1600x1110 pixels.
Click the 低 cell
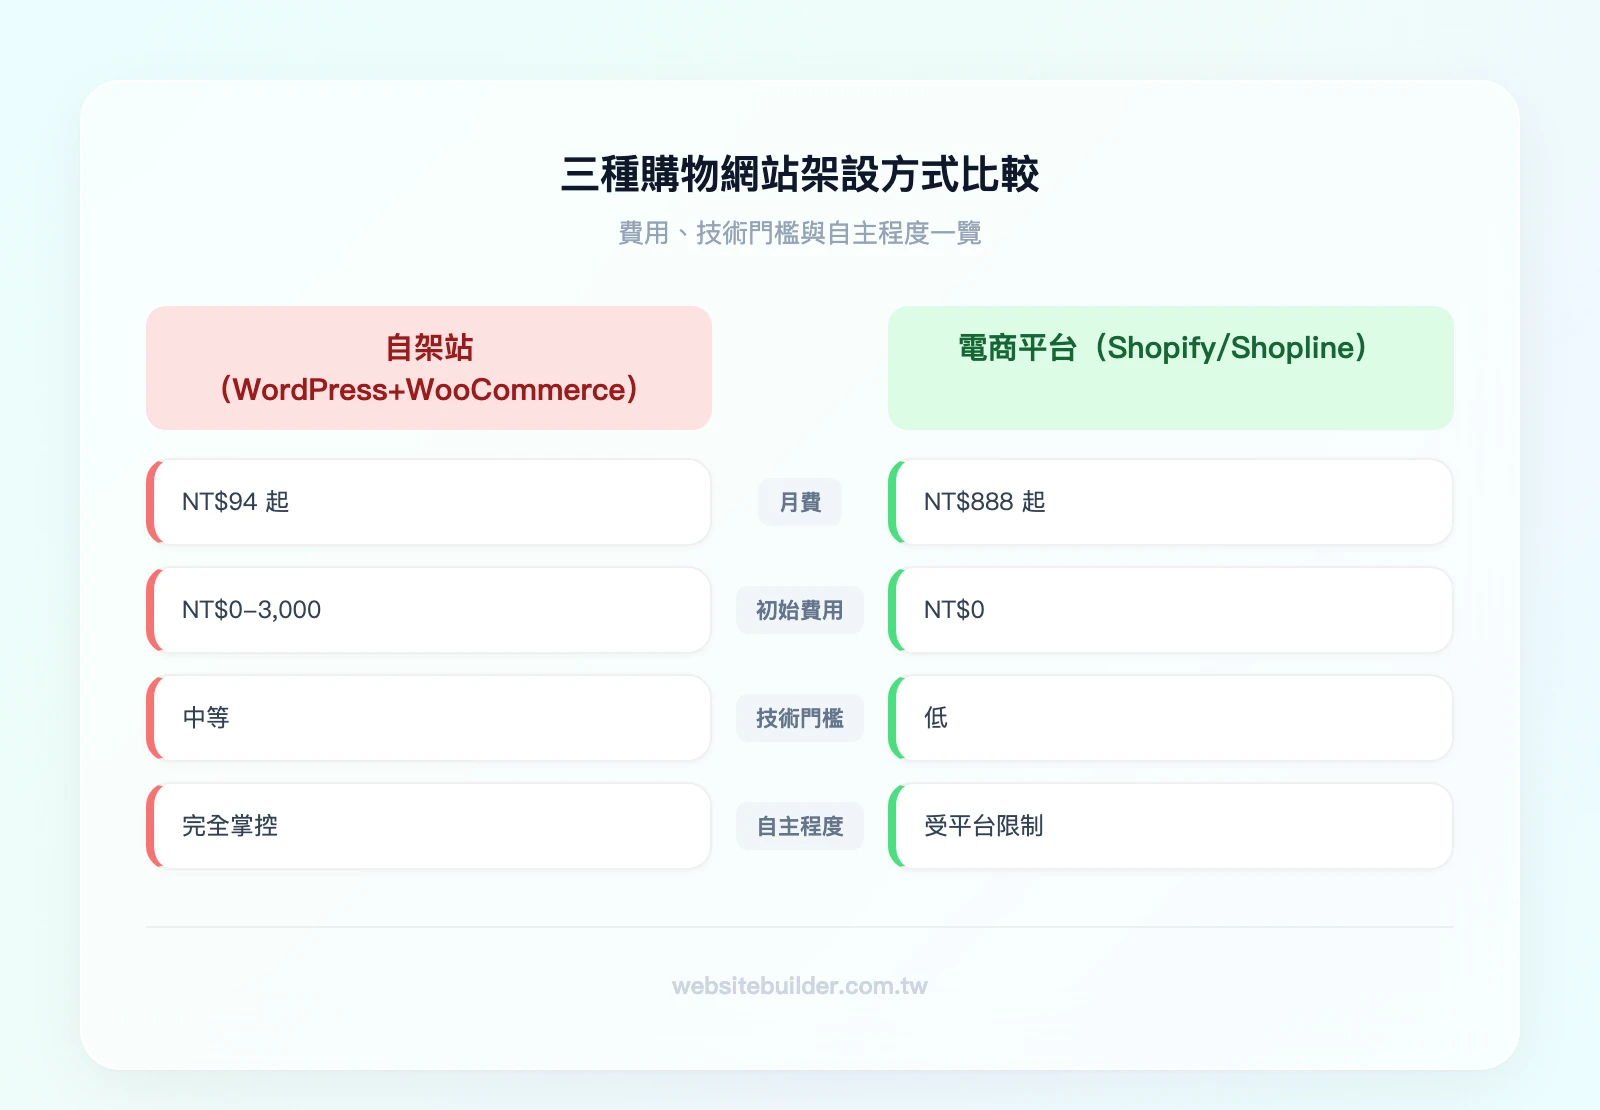tap(1171, 718)
